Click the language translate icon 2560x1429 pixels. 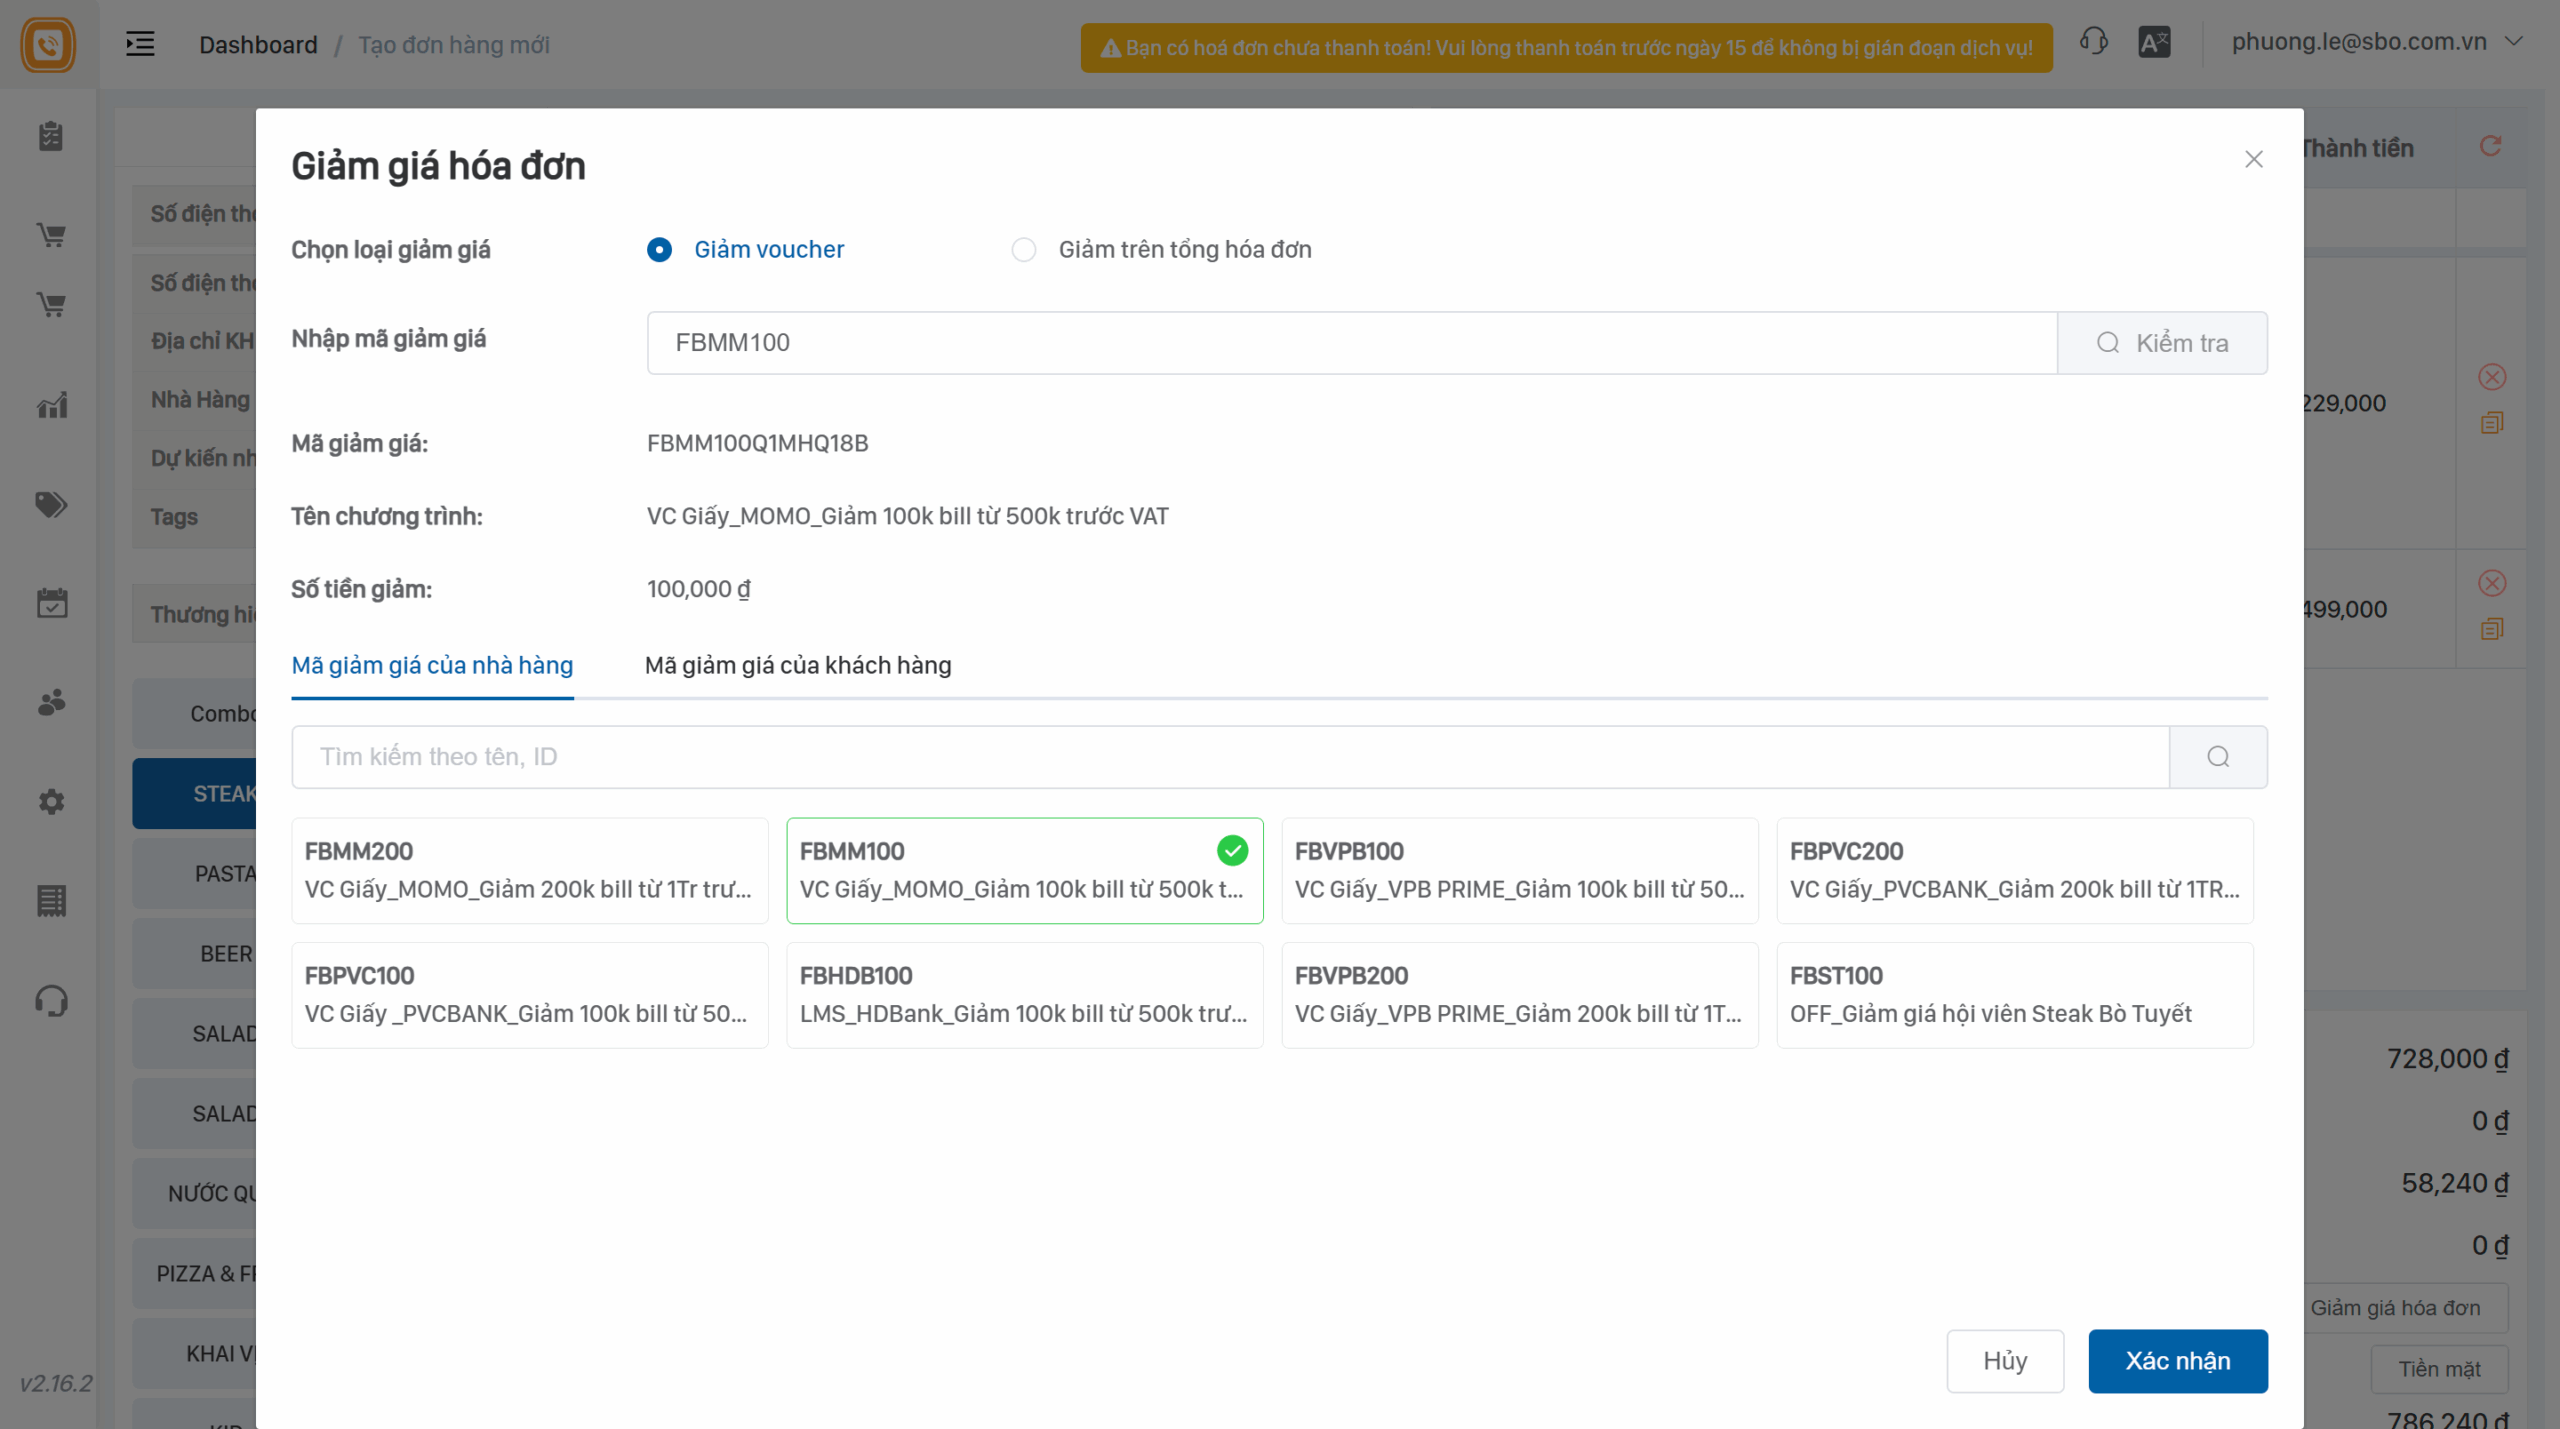[2154, 42]
